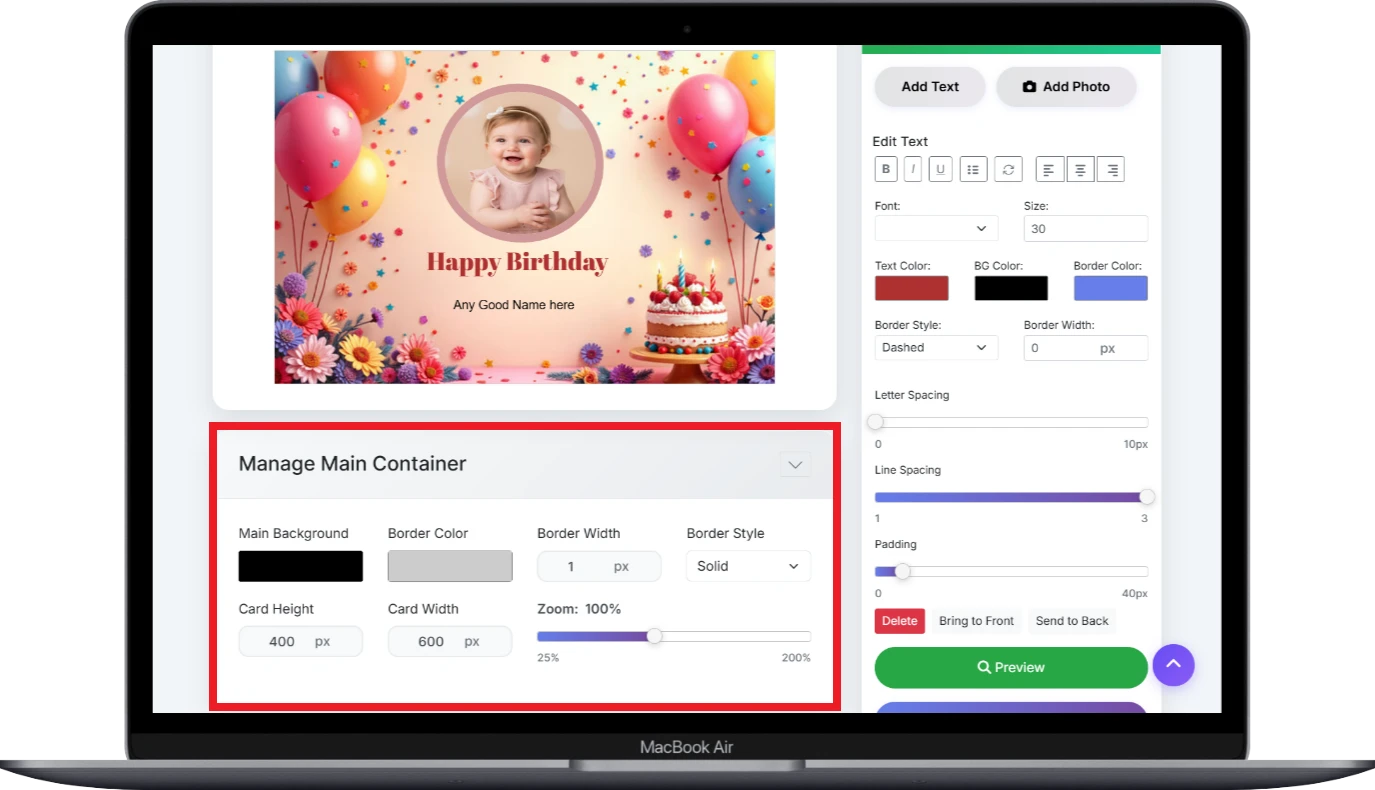The height and width of the screenshot is (790, 1375).
Task: Align text to the right
Action: click(1111, 170)
